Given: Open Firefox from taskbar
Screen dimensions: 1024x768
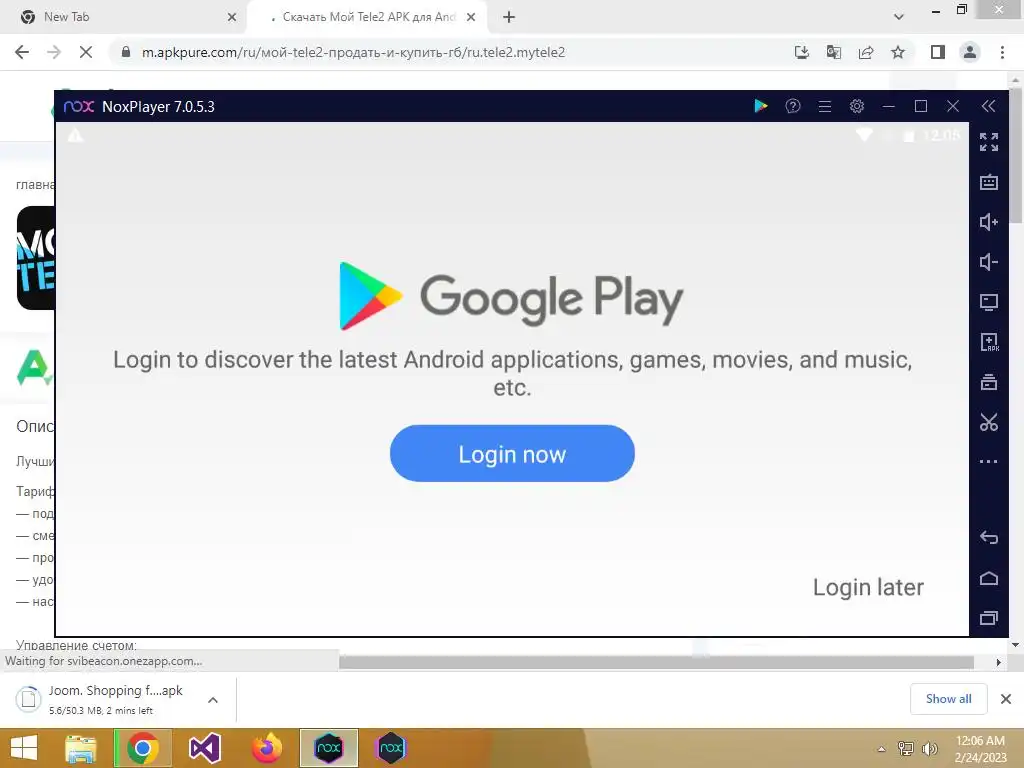Looking at the screenshot, I should coord(266,748).
